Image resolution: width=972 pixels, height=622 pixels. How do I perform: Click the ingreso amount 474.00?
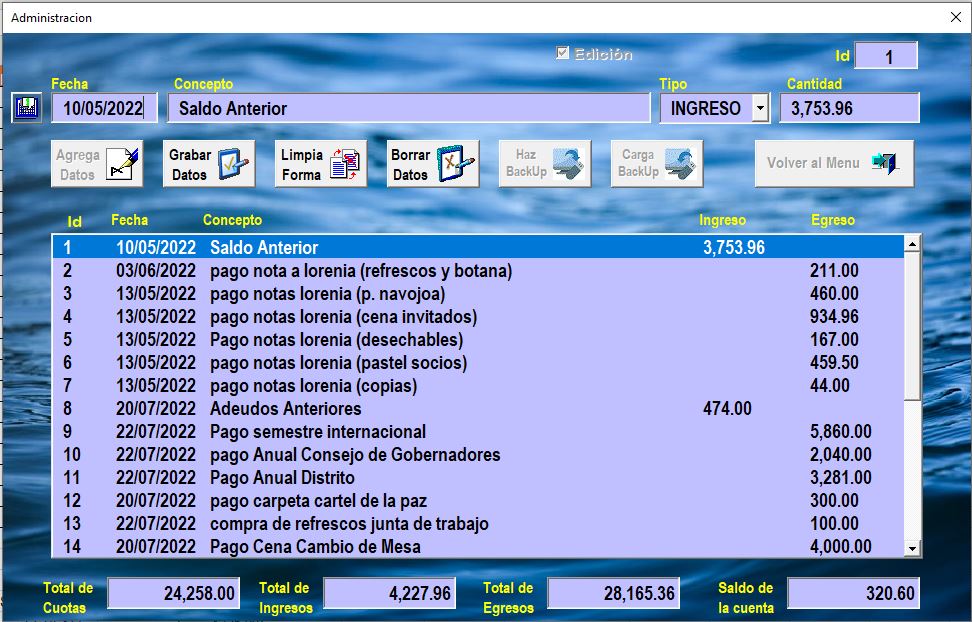pyautogui.click(x=727, y=408)
